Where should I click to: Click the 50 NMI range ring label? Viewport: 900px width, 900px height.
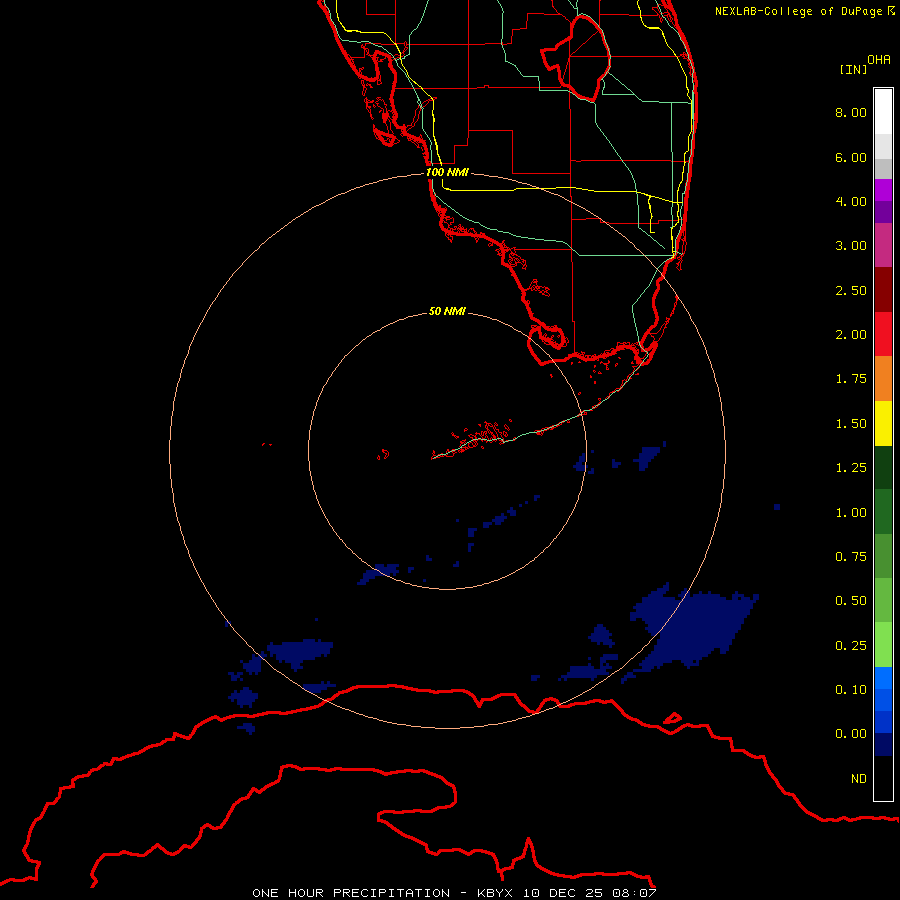pos(447,311)
